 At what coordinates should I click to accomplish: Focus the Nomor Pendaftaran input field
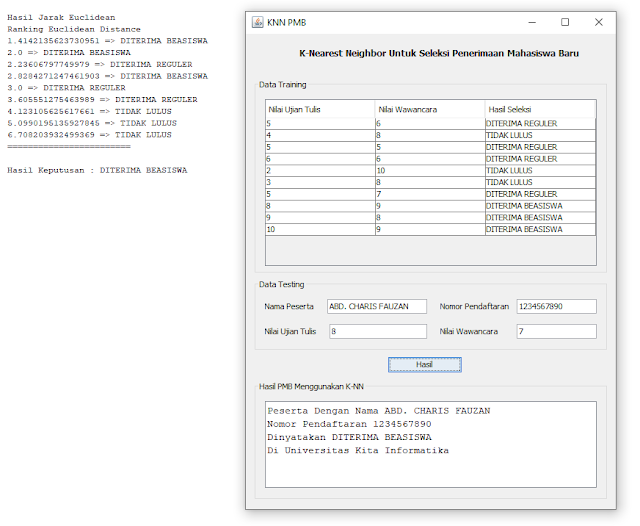point(556,306)
